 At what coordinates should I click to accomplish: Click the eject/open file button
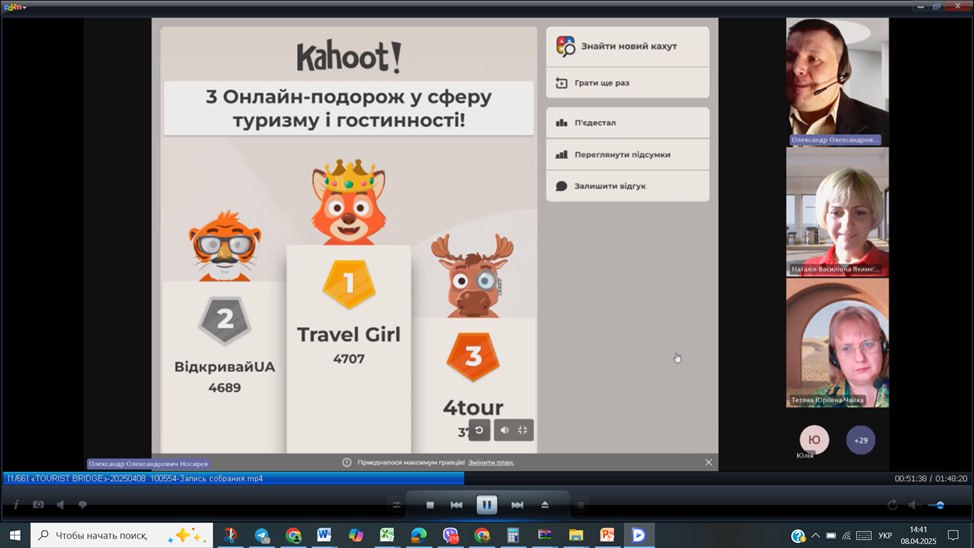click(x=545, y=505)
